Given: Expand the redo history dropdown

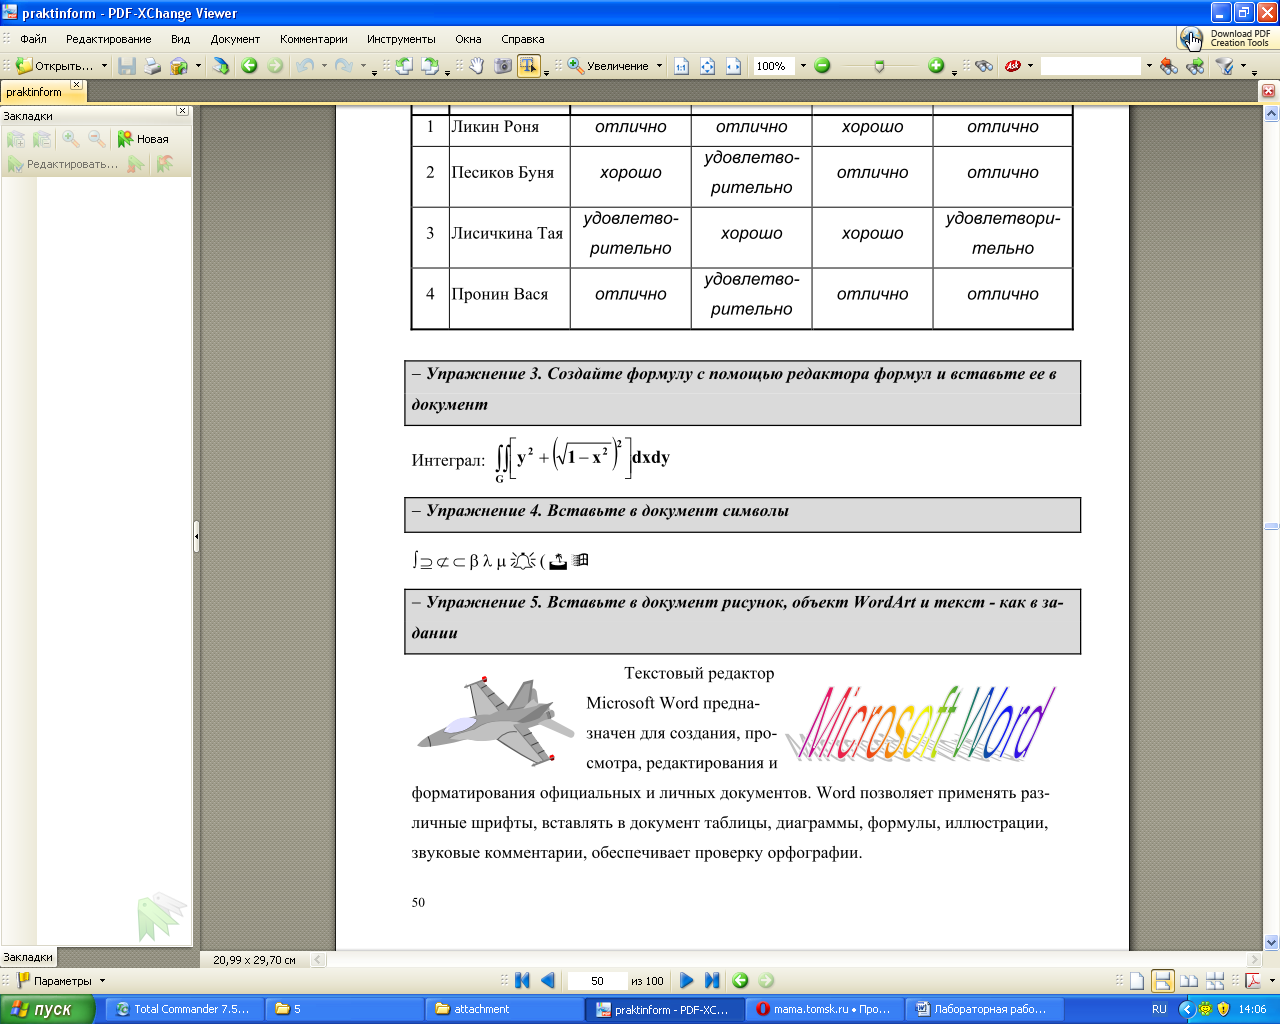Looking at the screenshot, I should click(x=363, y=66).
